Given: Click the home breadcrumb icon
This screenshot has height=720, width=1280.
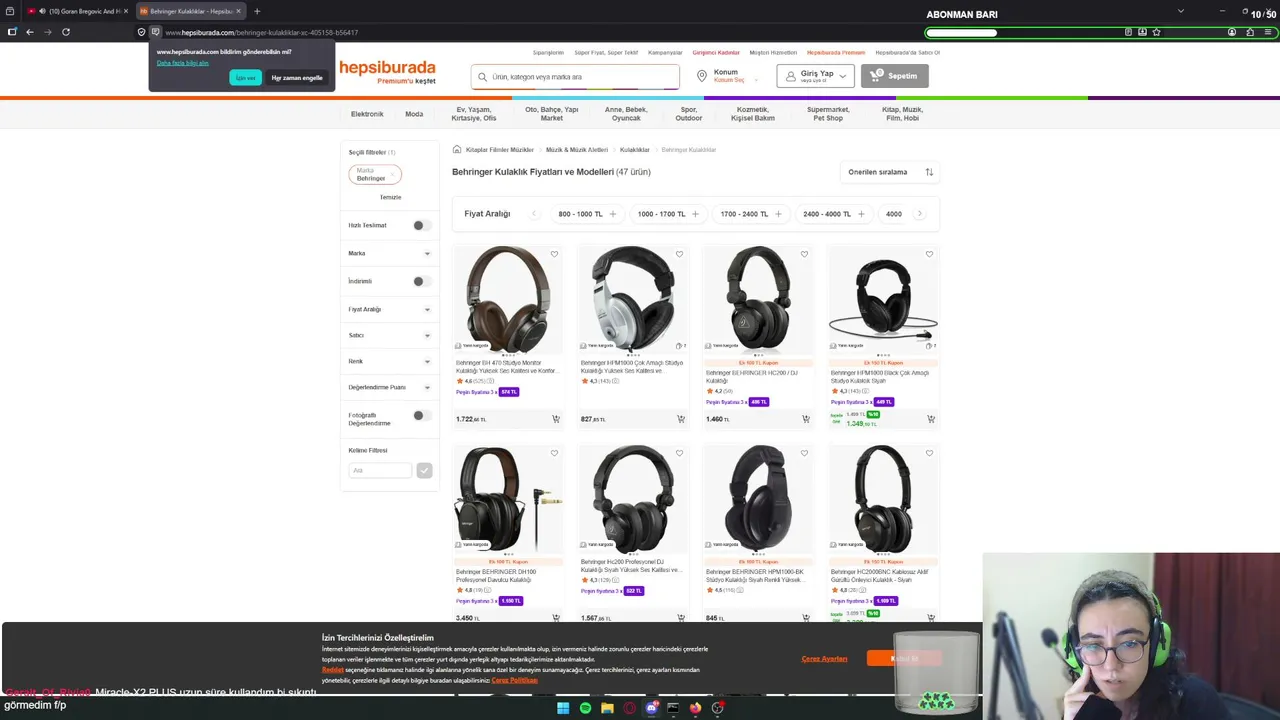Looking at the screenshot, I should (457, 150).
